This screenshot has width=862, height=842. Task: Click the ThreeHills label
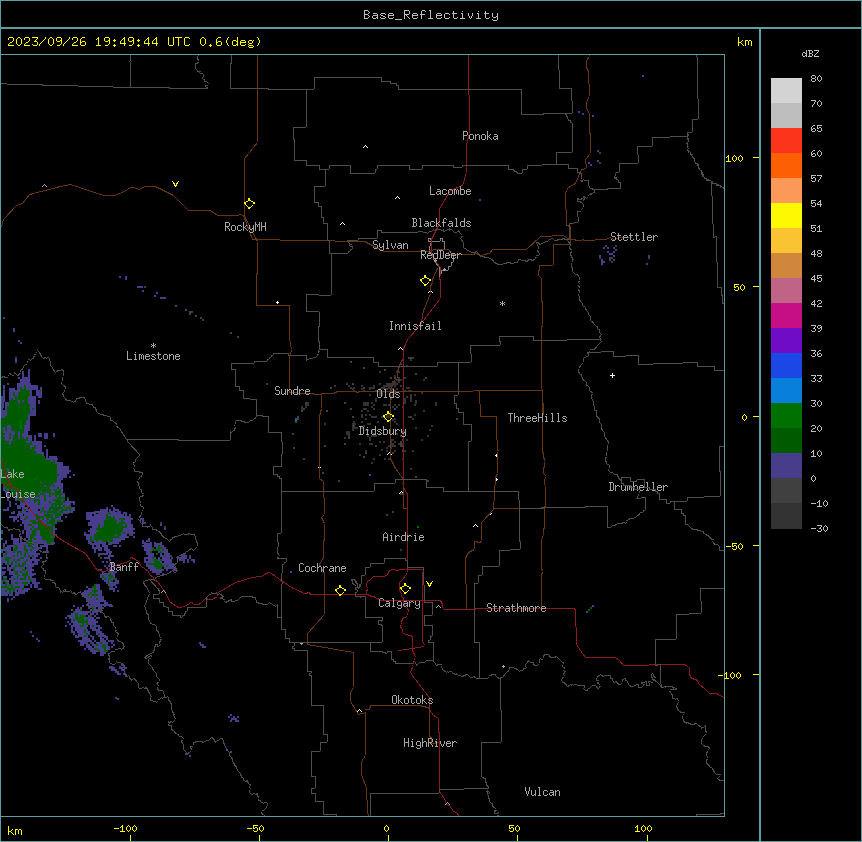[x=537, y=418]
